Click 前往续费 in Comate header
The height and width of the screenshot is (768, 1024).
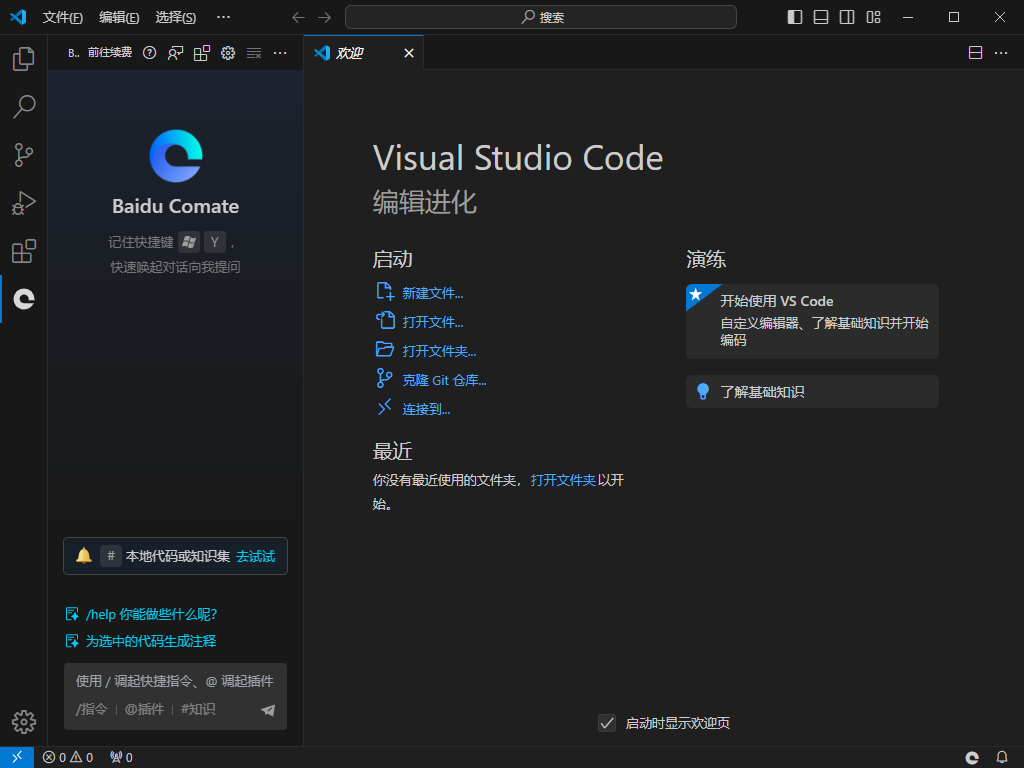pyautogui.click(x=110, y=52)
